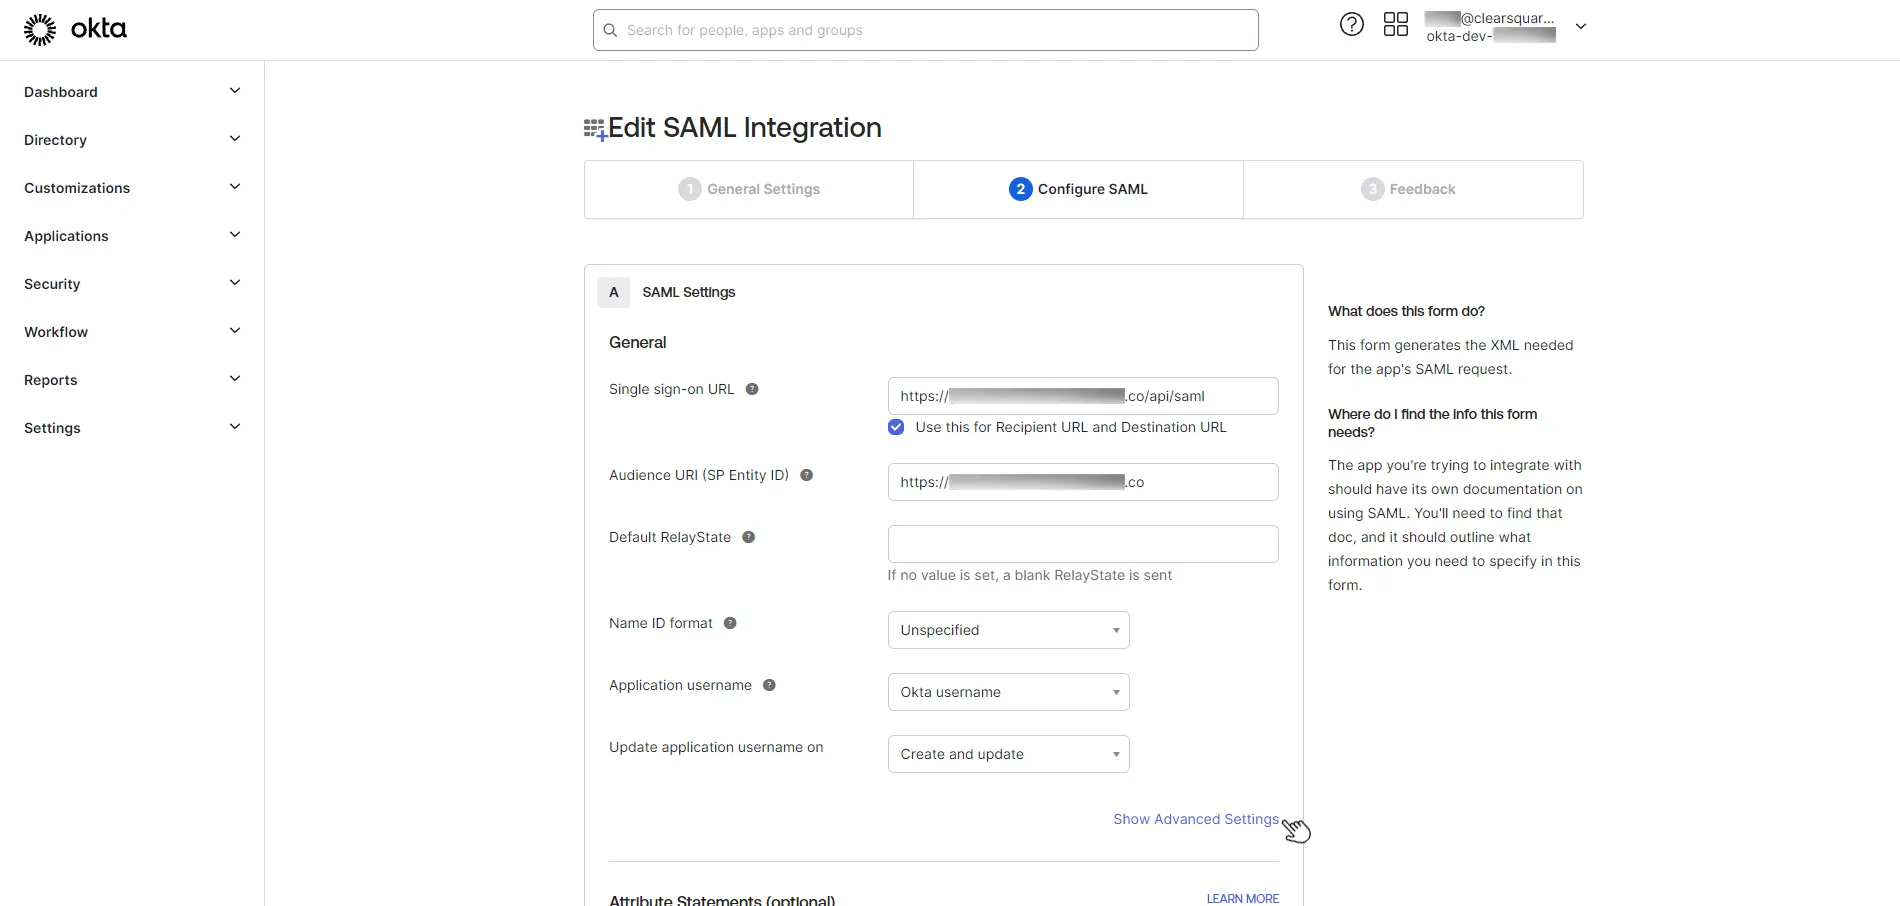Open the help question-mark icon
1900x906 pixels.
point(1351,24)
